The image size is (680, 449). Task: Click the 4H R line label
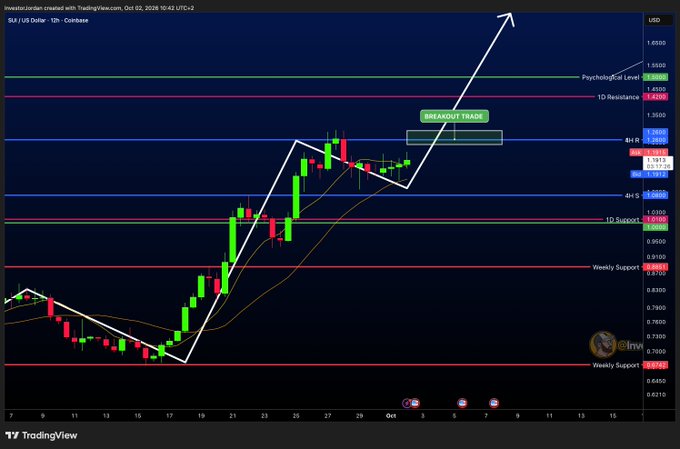632,140
